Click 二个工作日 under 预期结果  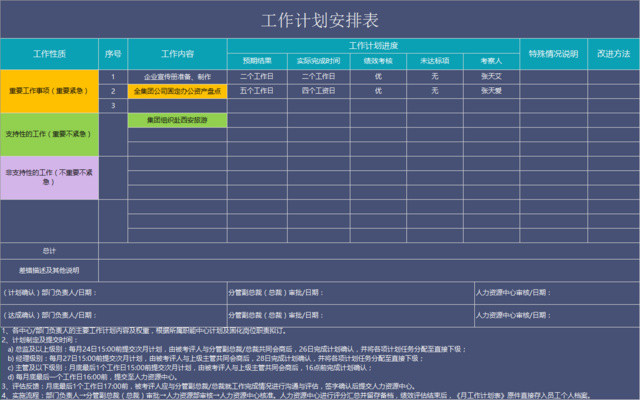click(258, 77)
